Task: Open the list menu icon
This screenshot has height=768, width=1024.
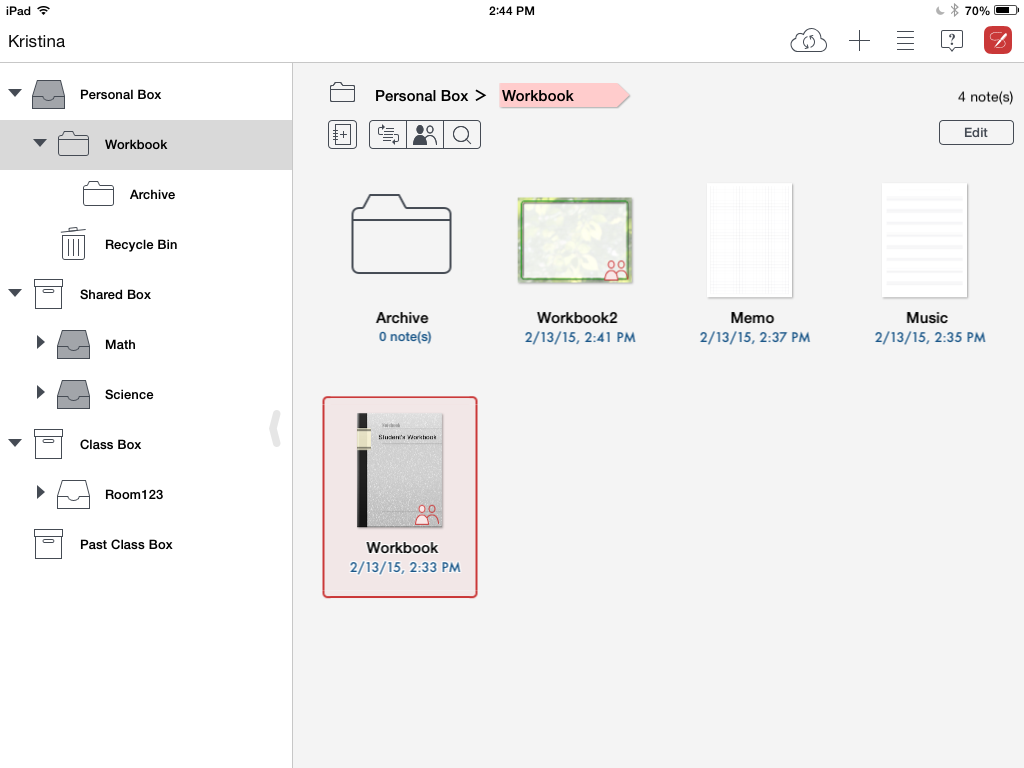Action: click(x=905, y=40)
